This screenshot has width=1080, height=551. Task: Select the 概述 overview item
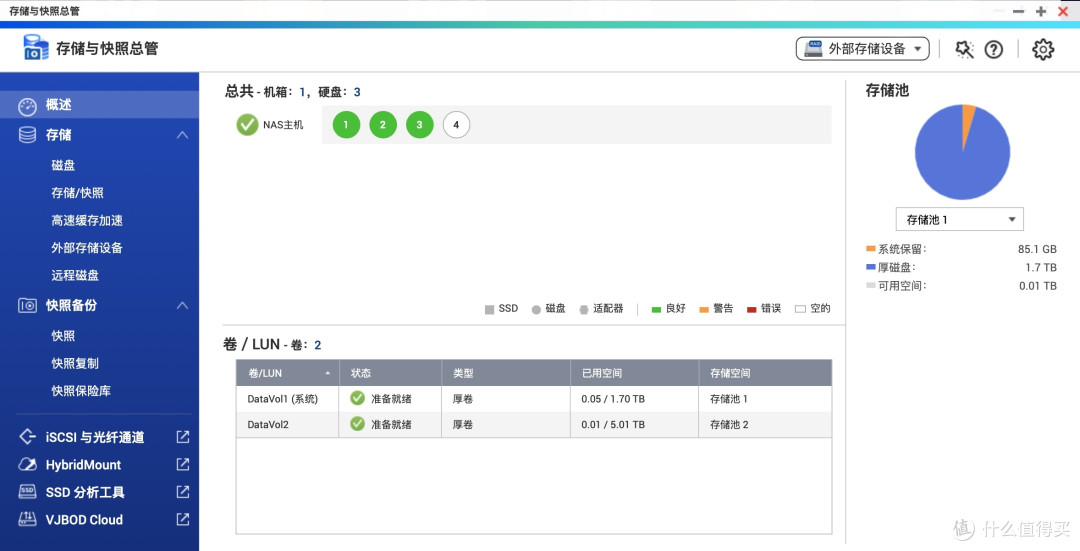[x=59, y=105]
